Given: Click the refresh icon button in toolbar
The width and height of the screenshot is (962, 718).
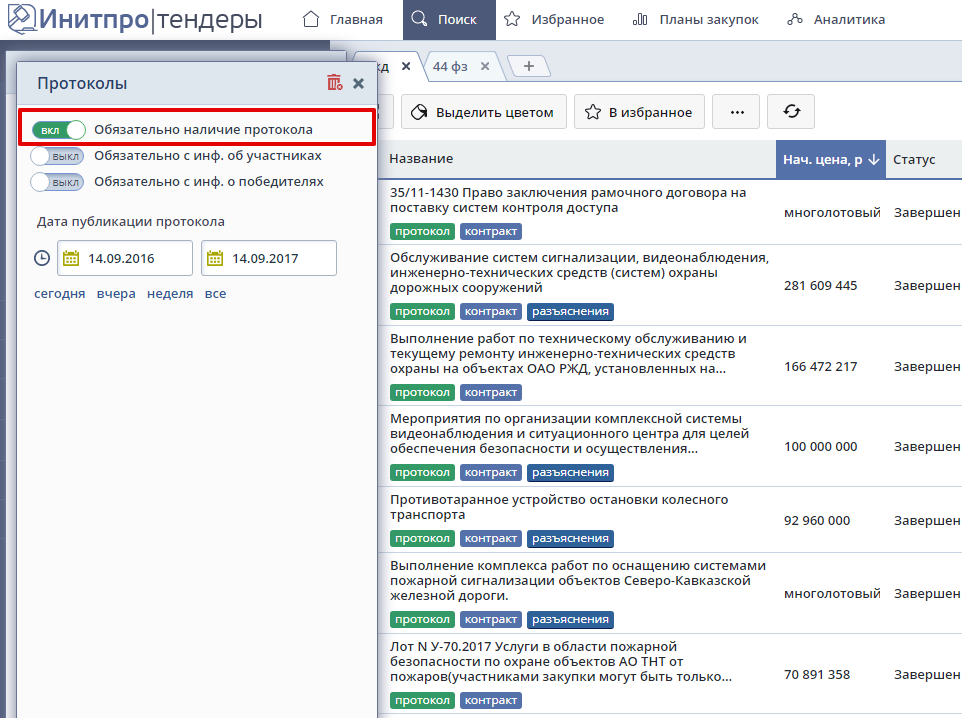Looking at the screenshot, I should point(790,112).
